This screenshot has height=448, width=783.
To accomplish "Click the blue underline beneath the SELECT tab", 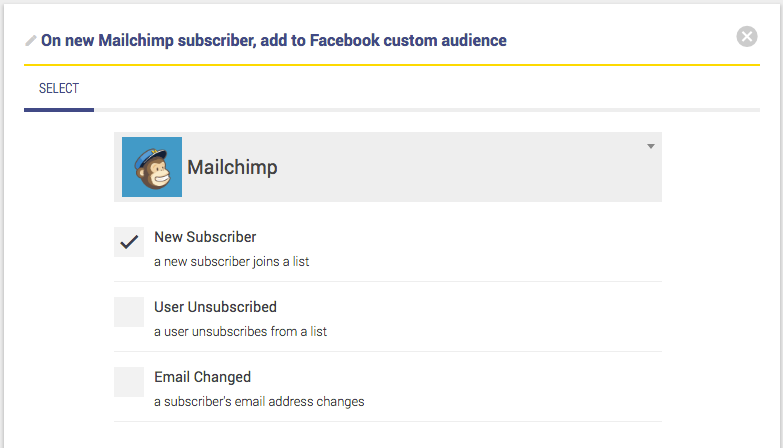I will (x=59, y=109).
